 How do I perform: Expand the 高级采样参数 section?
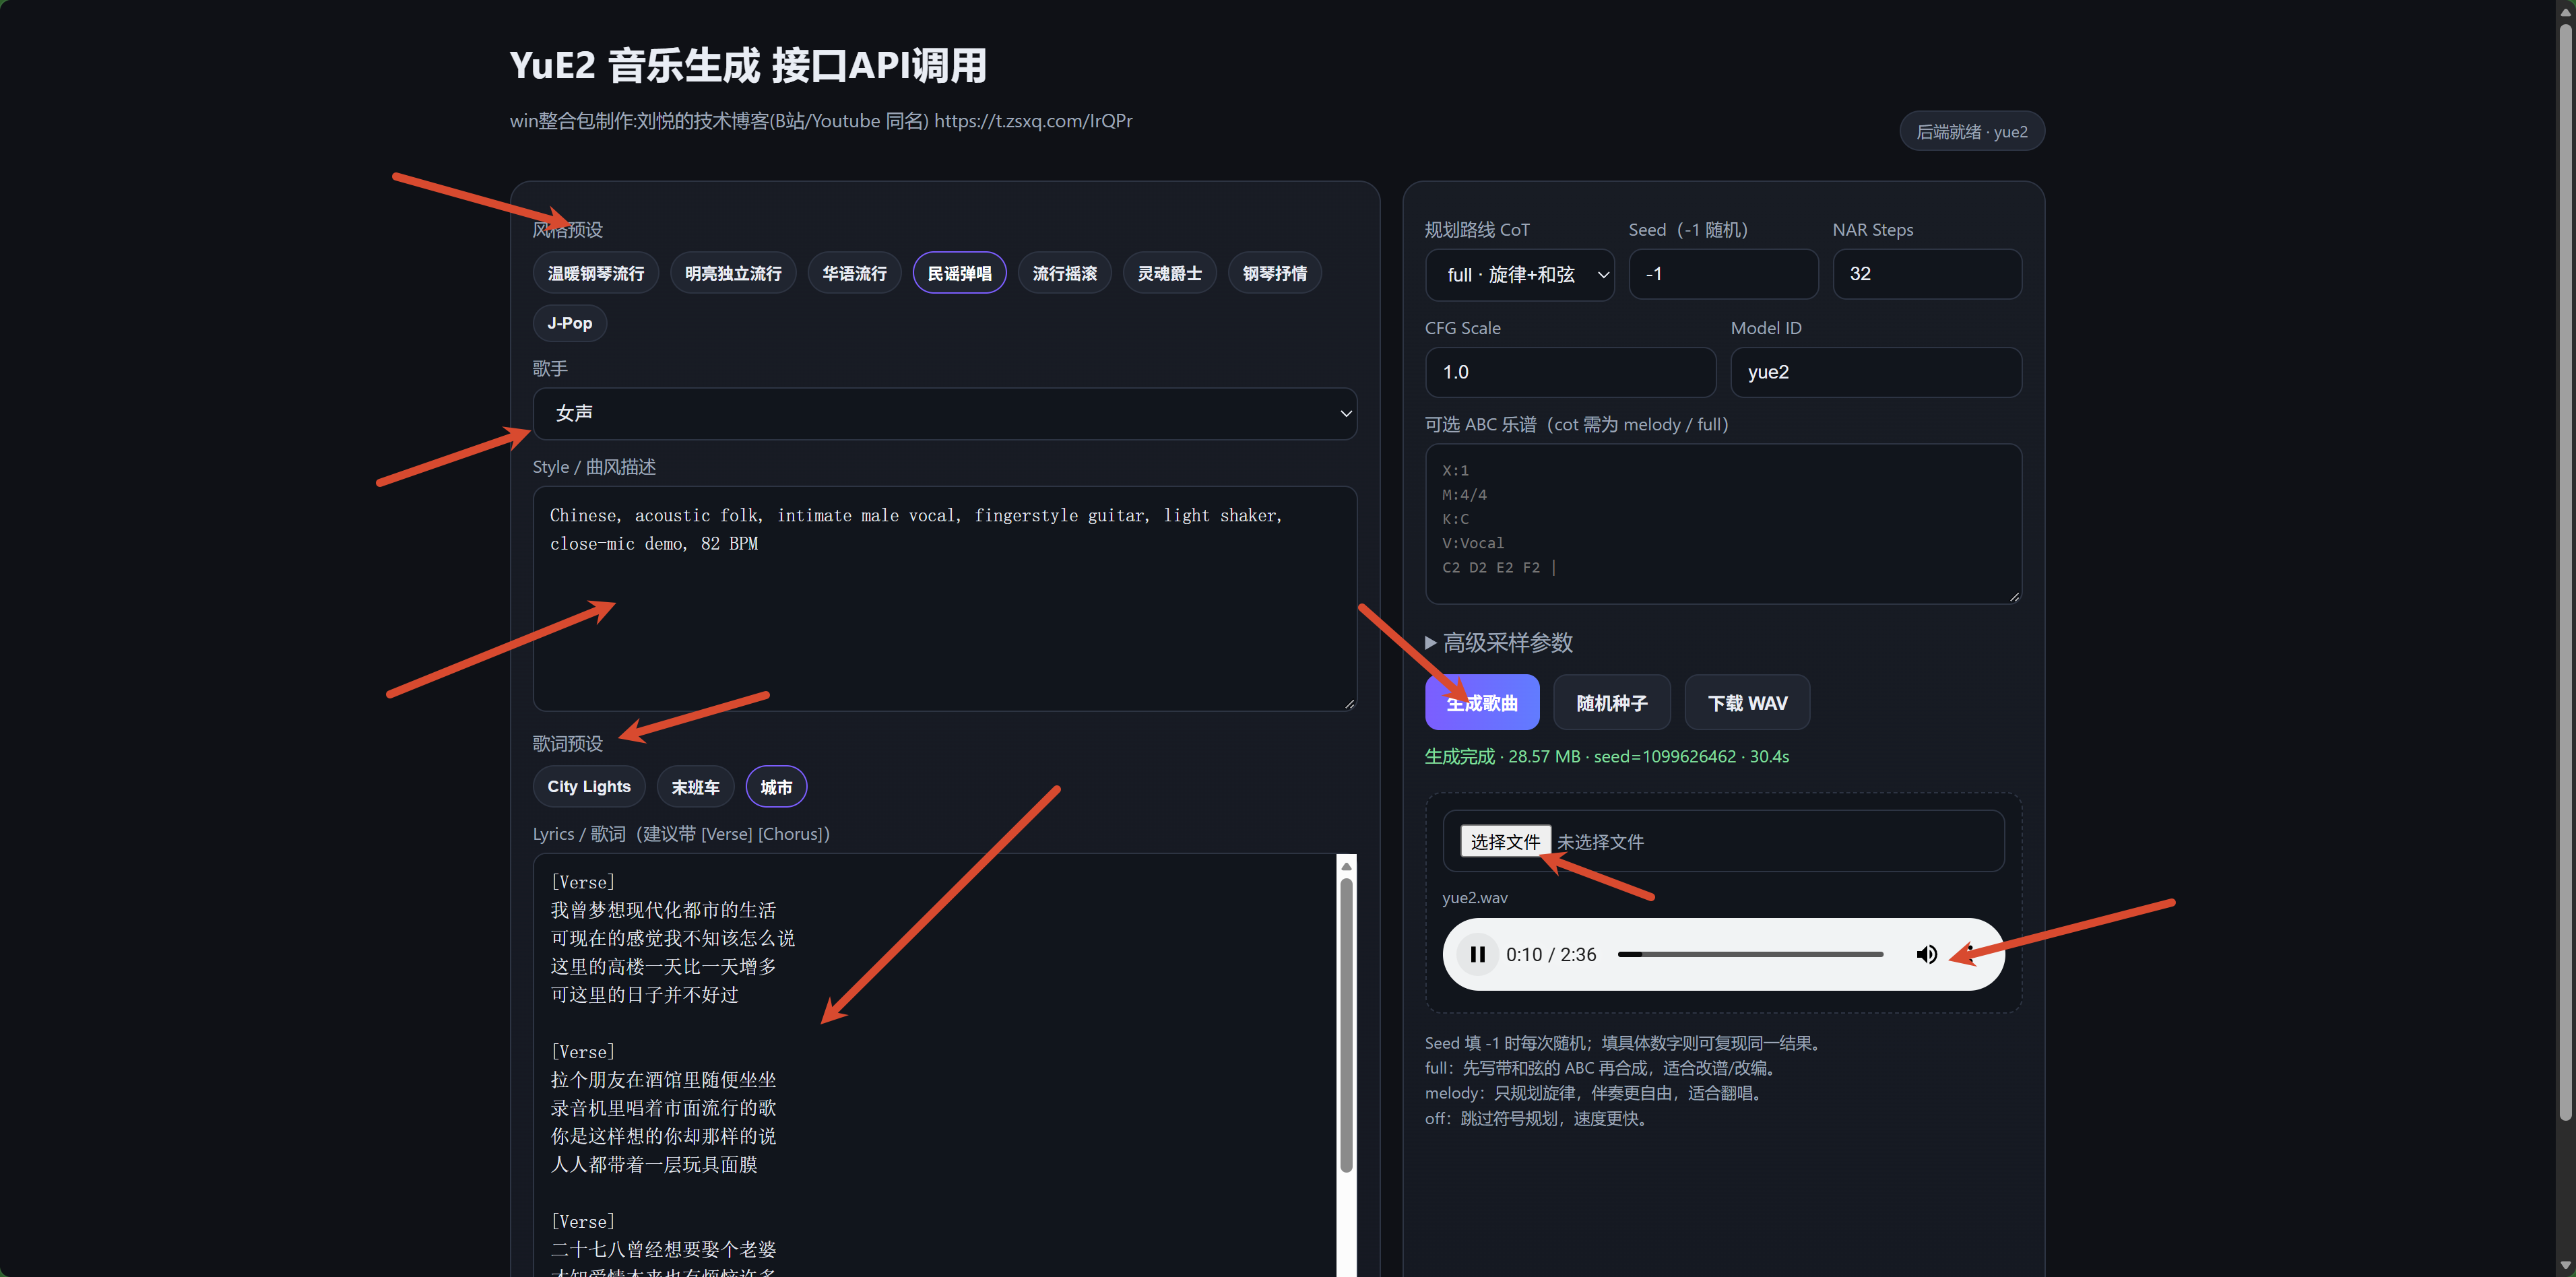click(1499, 642)
